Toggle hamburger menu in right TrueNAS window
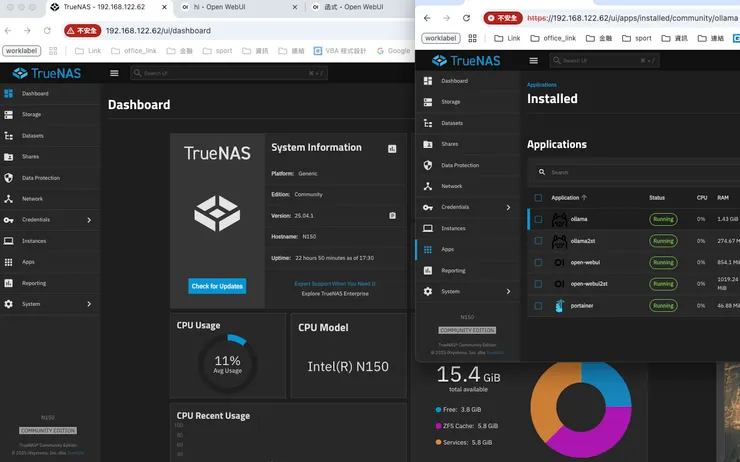The width and height of the screenshot is (740, 462). pos(534,60)
